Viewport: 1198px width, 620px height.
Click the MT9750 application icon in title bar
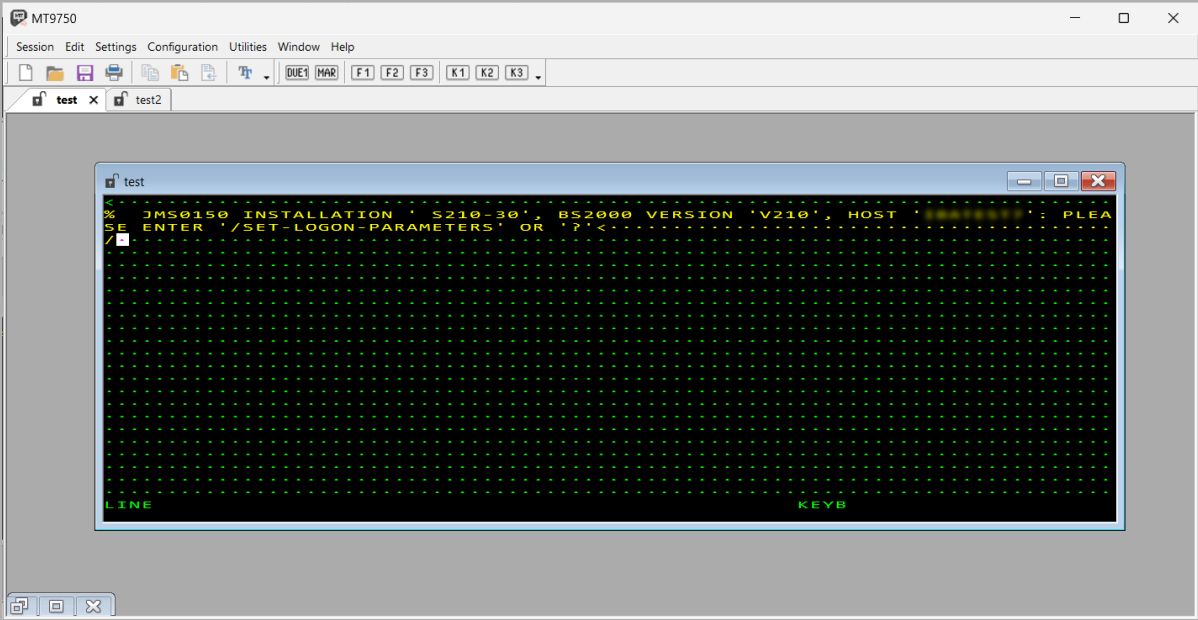click(18, 17)
